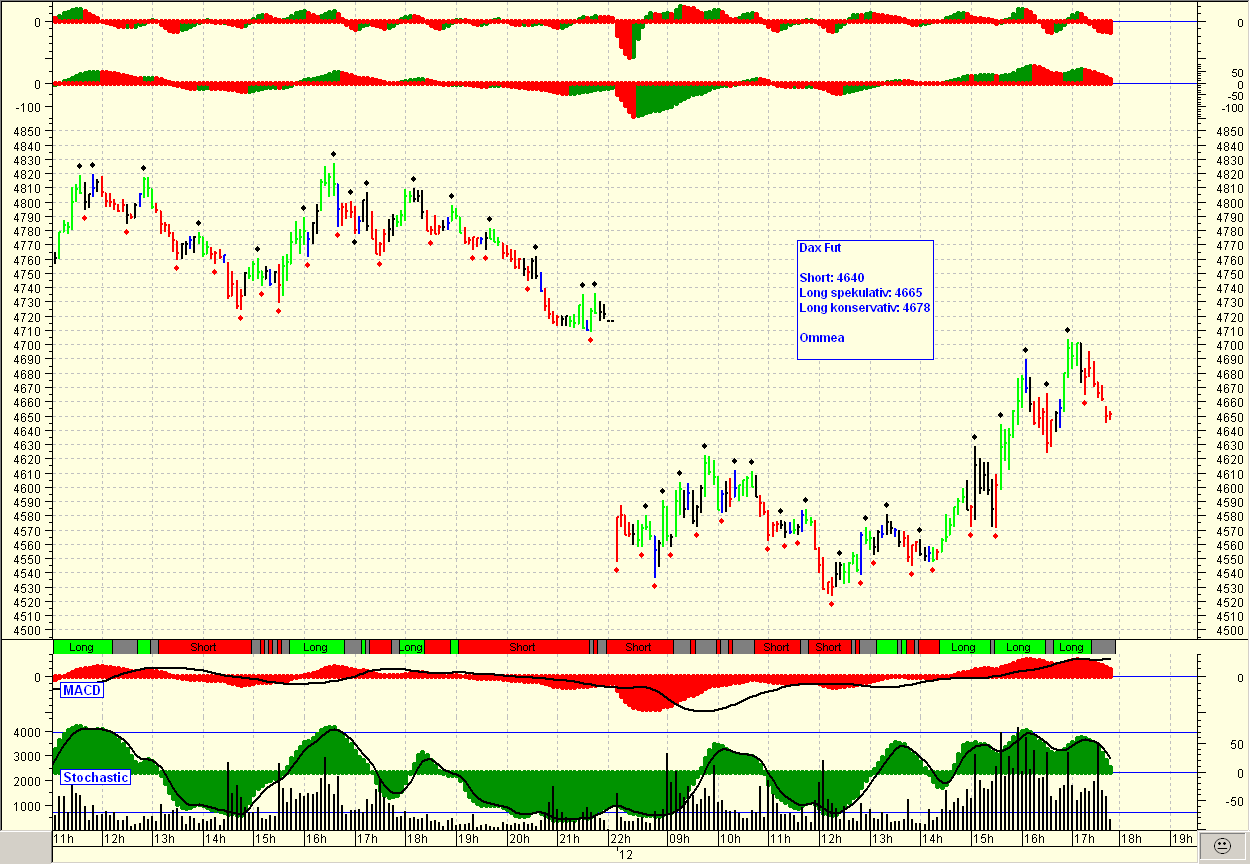
Task: Expand the Long spekulativ: 4665 entry
Action: [x=861, y=293]
